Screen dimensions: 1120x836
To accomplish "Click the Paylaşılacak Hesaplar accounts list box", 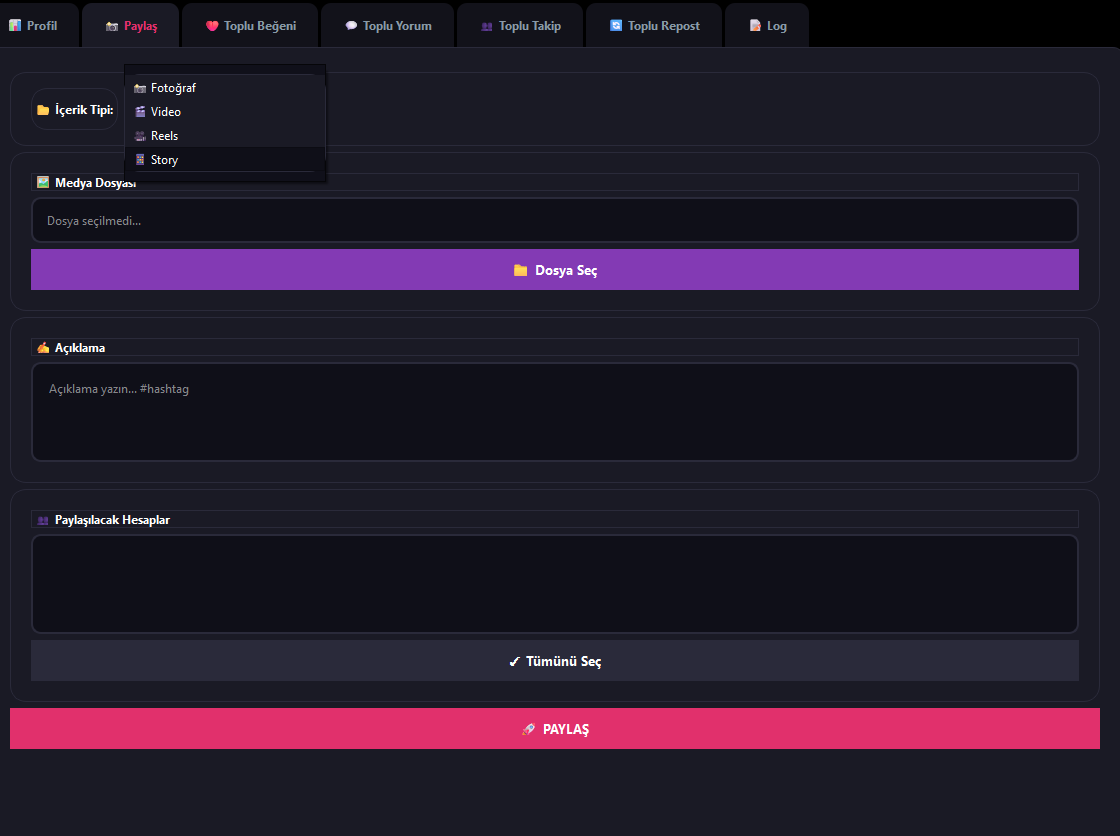I will click(x=555, y=584).
